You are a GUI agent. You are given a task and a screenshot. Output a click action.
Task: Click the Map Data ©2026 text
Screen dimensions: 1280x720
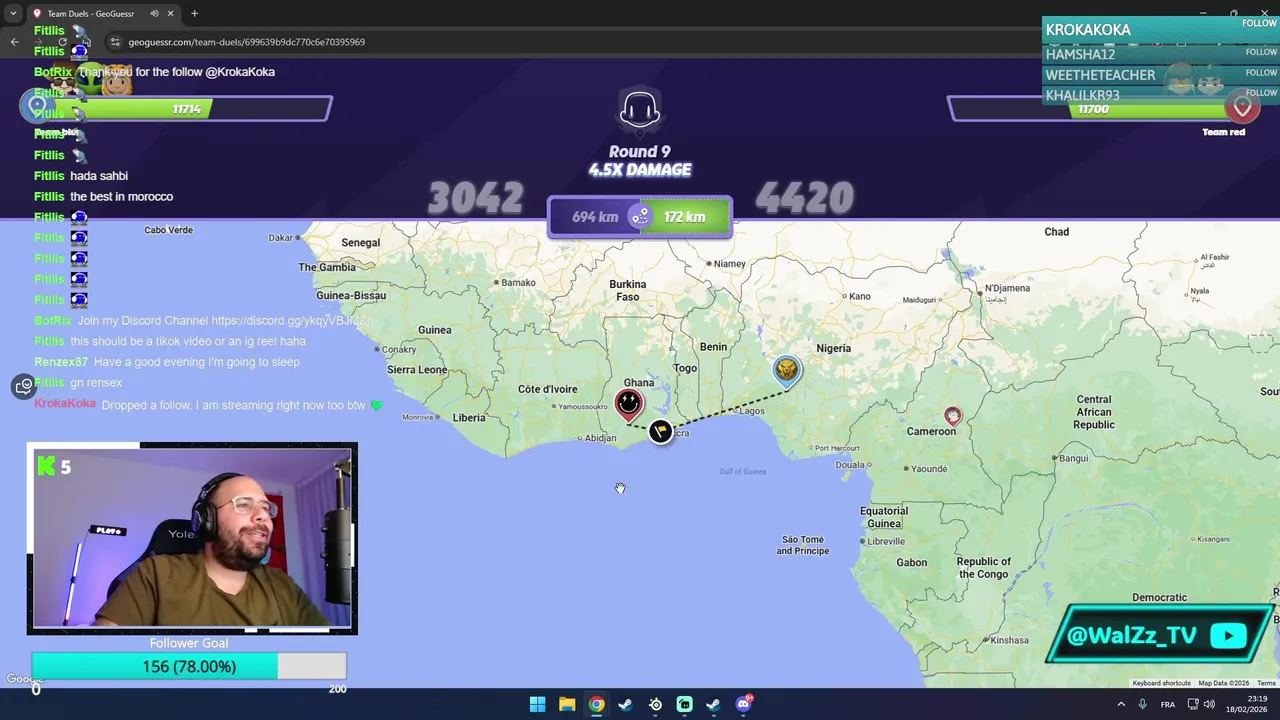point(1224,683)
